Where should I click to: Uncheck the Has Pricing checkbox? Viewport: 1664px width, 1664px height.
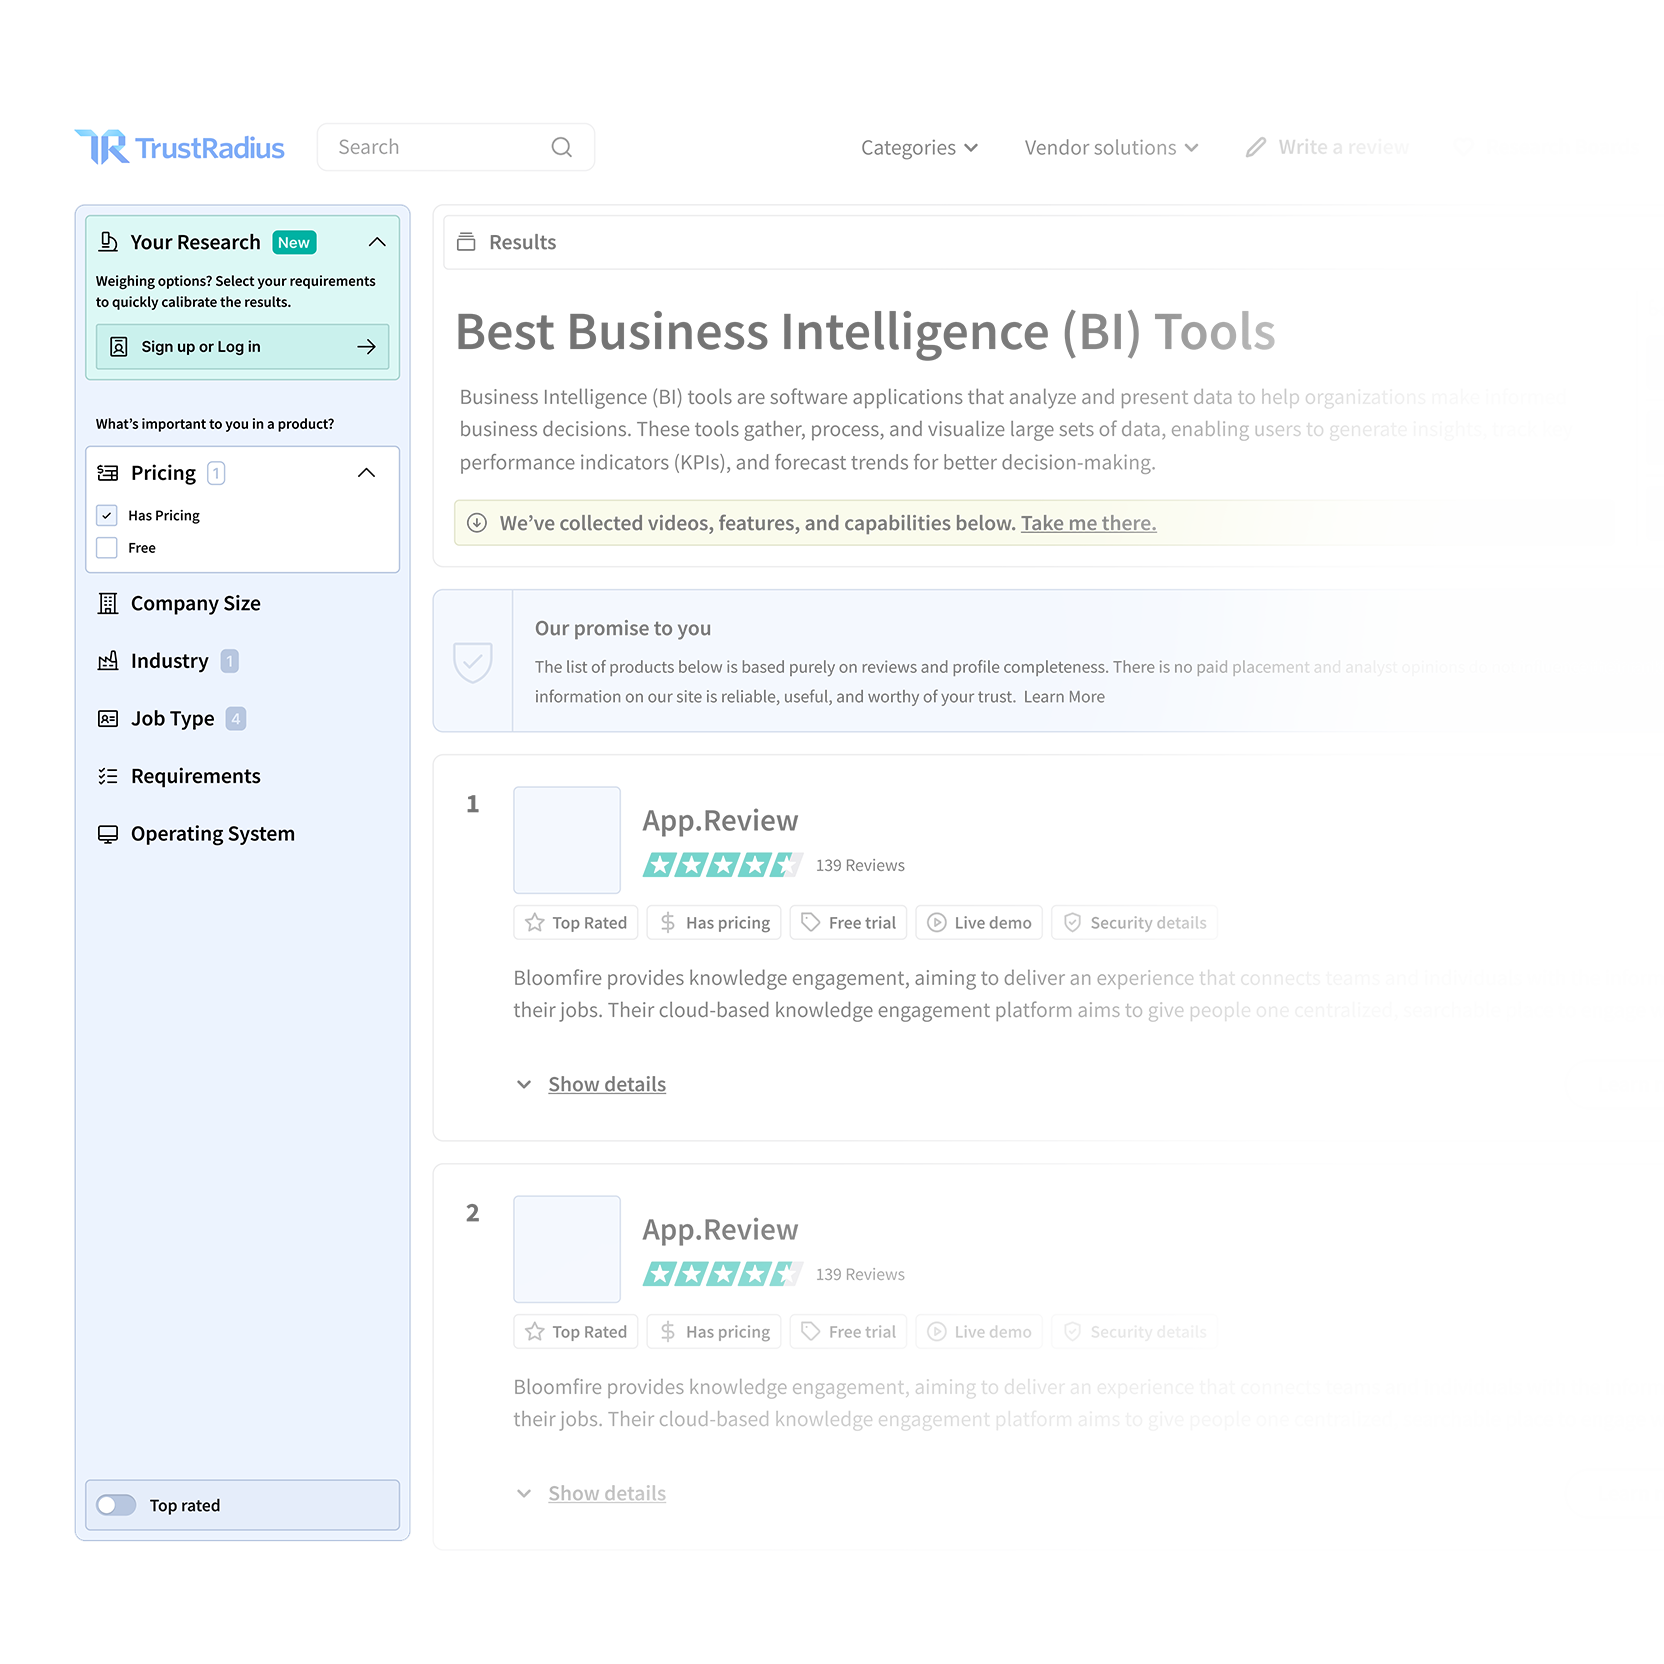click(107, 516)
